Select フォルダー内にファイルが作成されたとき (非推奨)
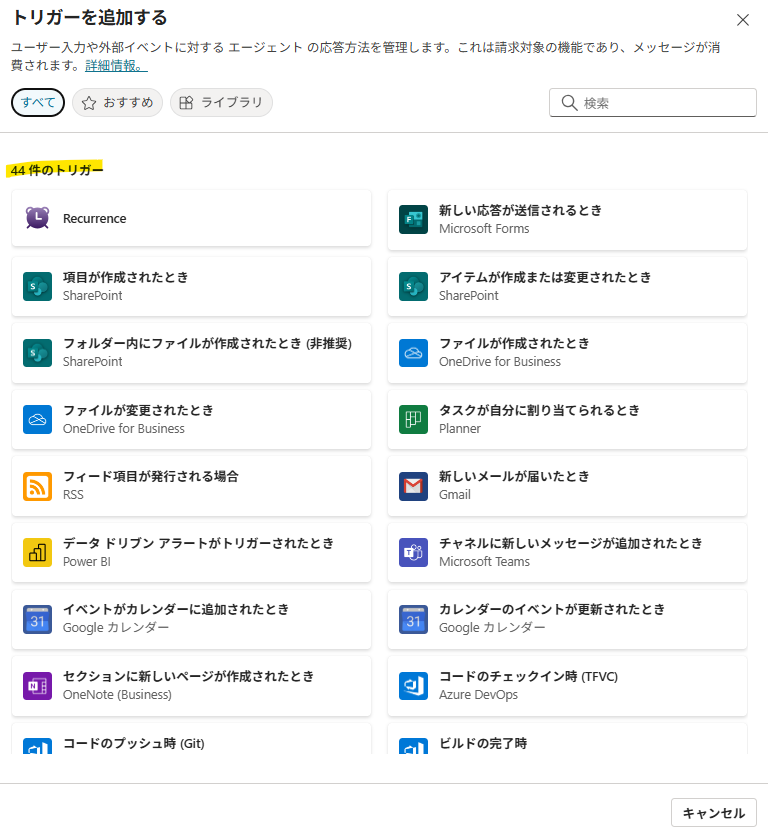Image resolution: width=768 pixels, height=832 pixels. point(191,352)
